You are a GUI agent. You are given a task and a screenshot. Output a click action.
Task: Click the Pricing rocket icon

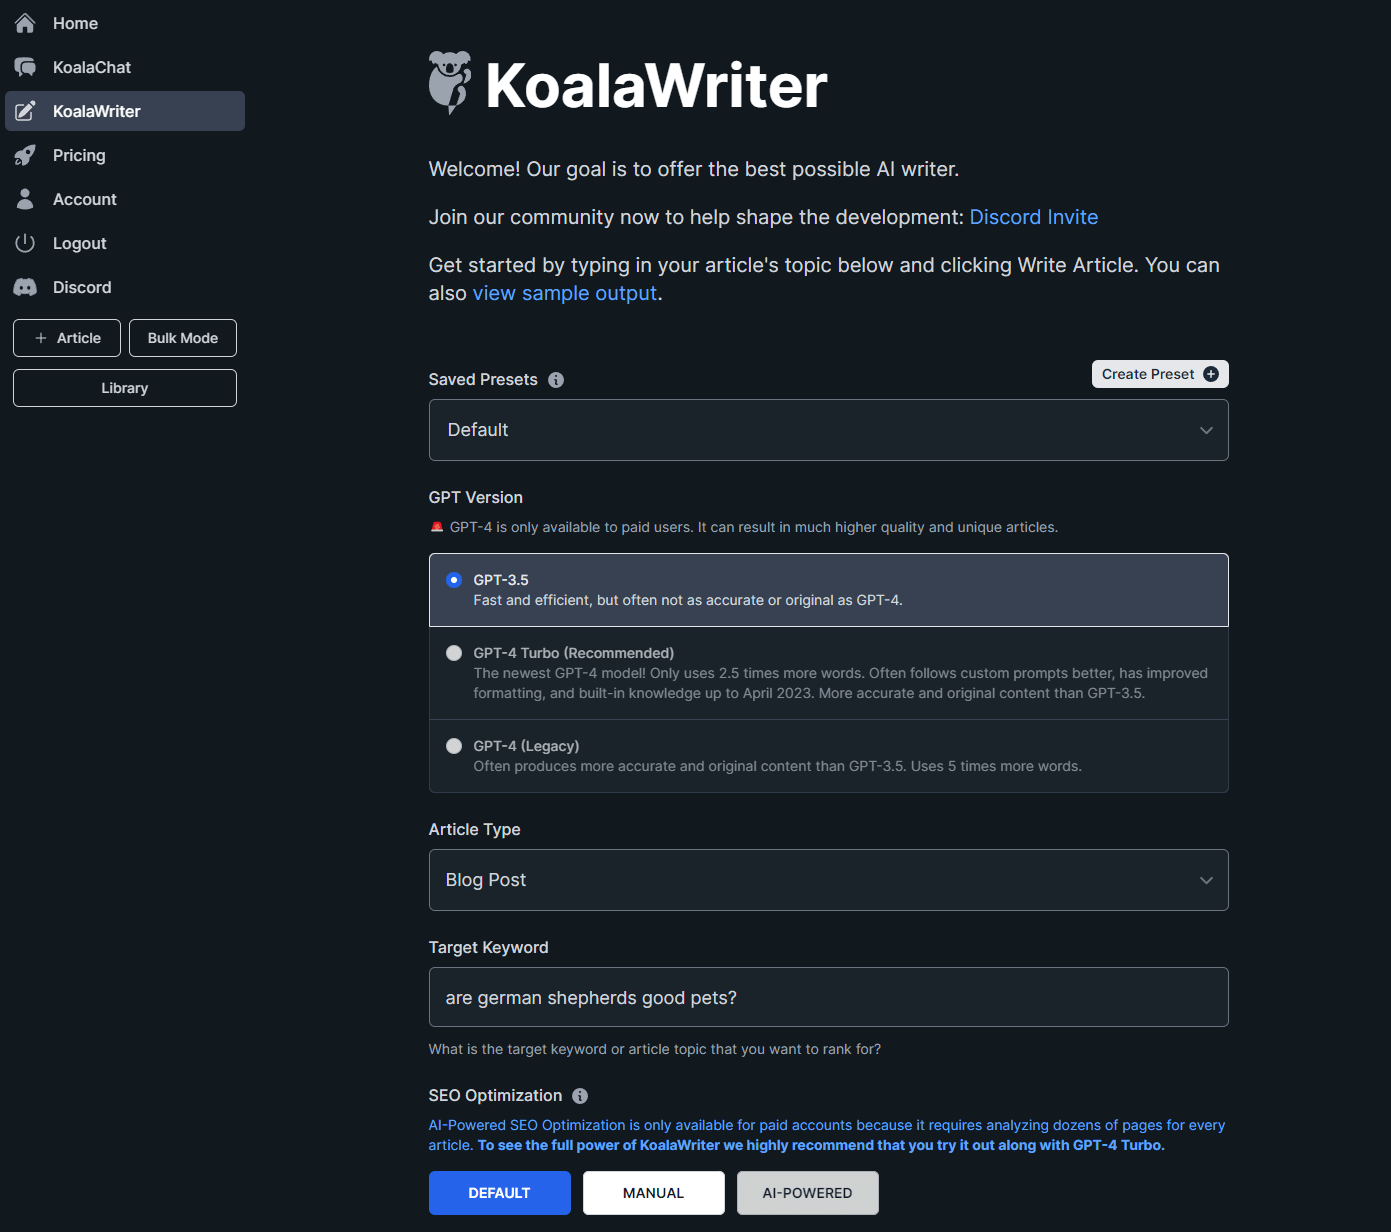point(25,155)
